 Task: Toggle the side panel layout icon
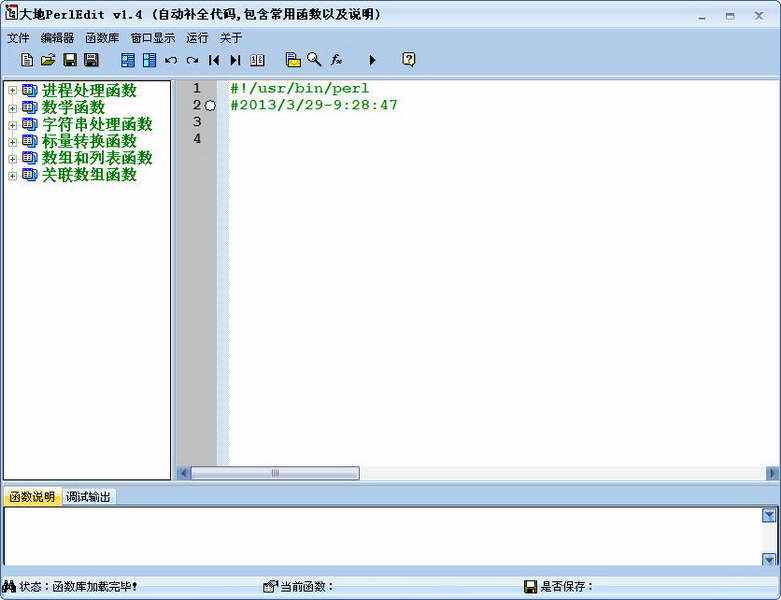tap(149, 60)
